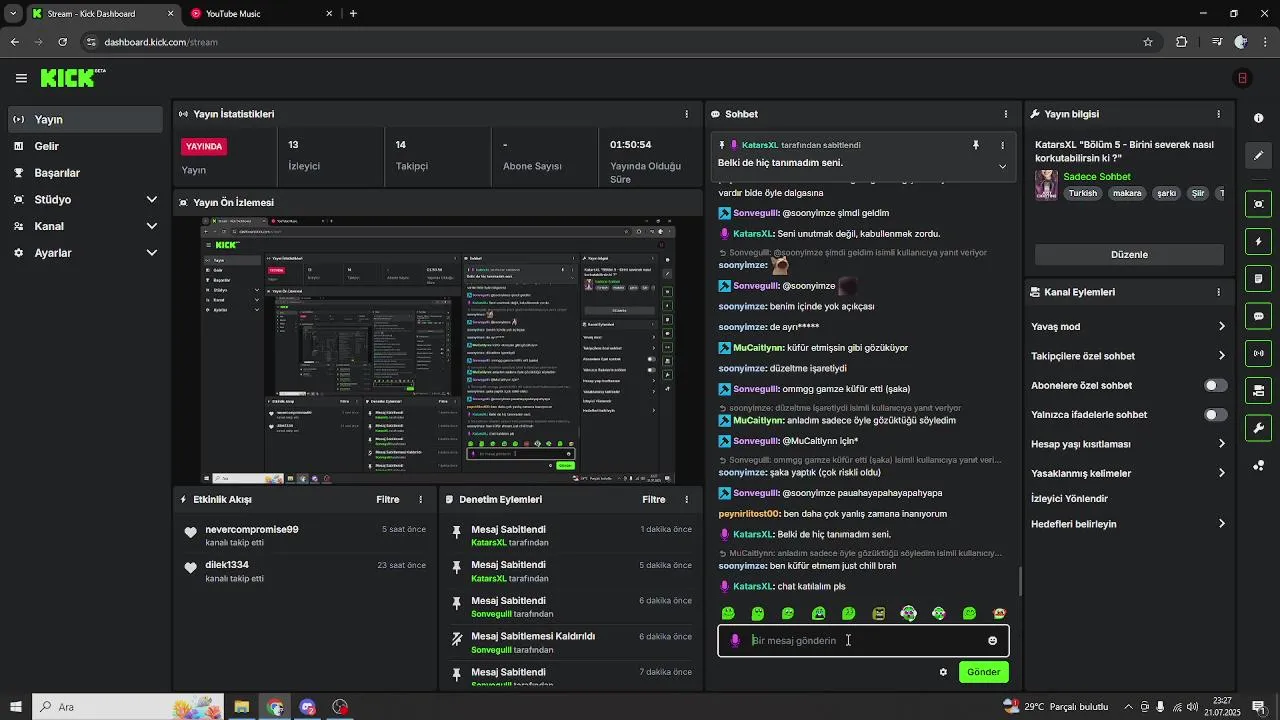Open Kanal Eylemleri options menu
Viewport: 1280px width, 720px height.
point(1218,292)
